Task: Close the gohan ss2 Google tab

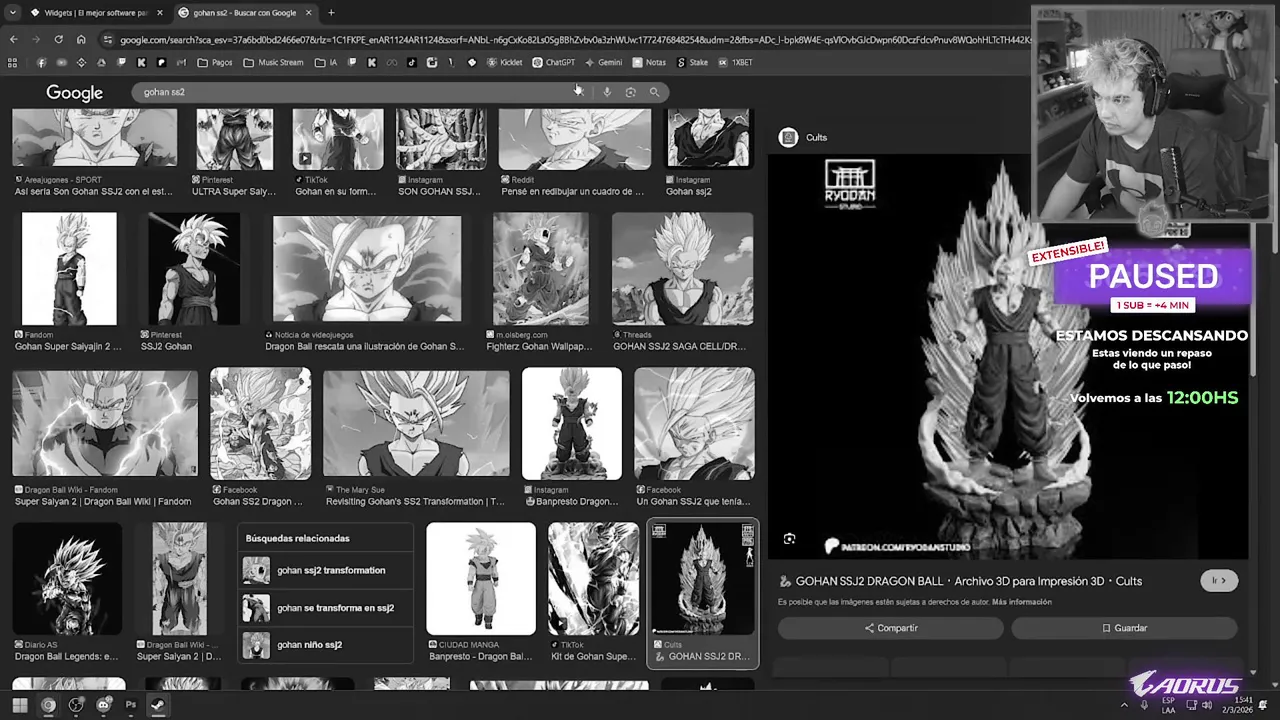Action: tap(307, 13)
